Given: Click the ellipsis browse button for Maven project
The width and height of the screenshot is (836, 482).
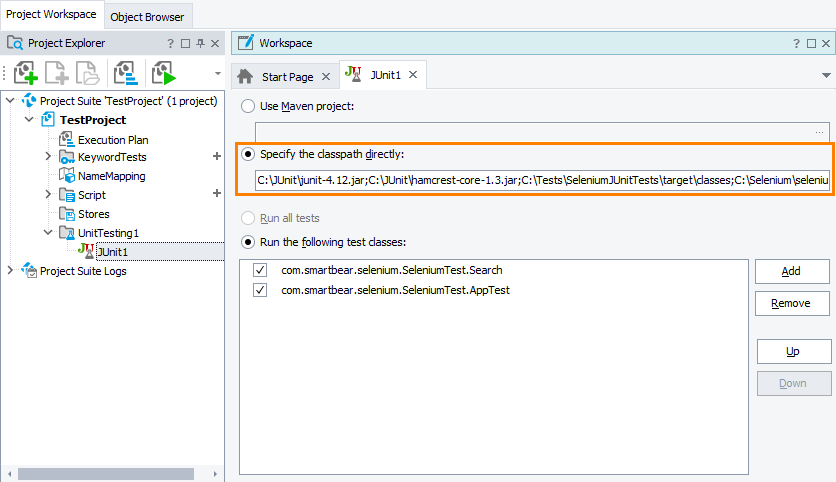Looking at the screenshot, I should pos(819,132).
